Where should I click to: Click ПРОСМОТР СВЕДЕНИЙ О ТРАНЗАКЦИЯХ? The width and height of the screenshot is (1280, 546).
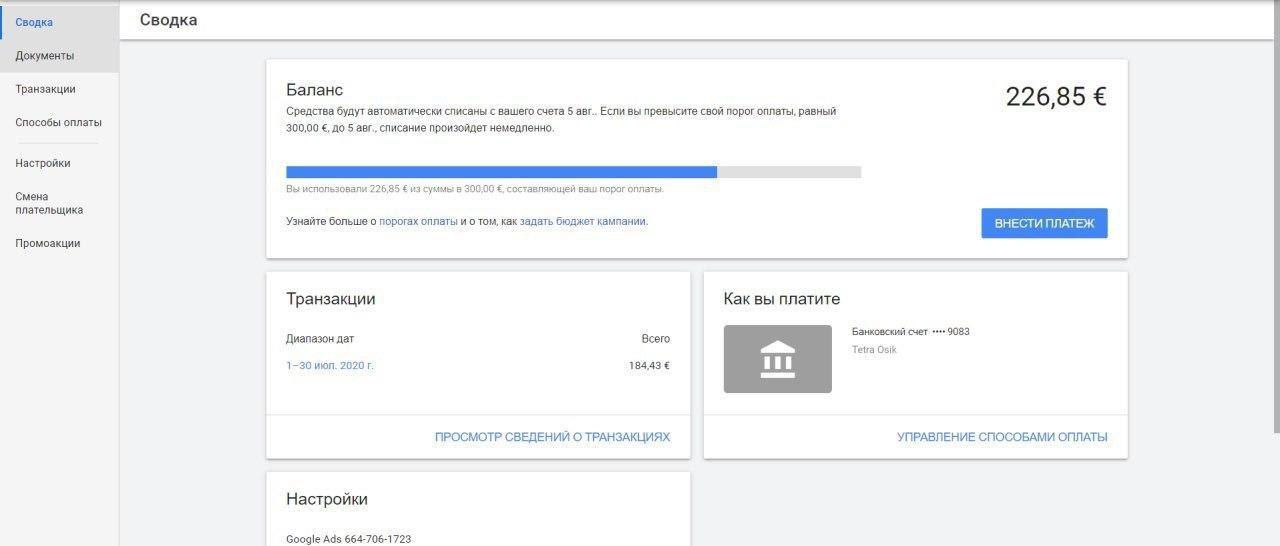coord(552,437)
